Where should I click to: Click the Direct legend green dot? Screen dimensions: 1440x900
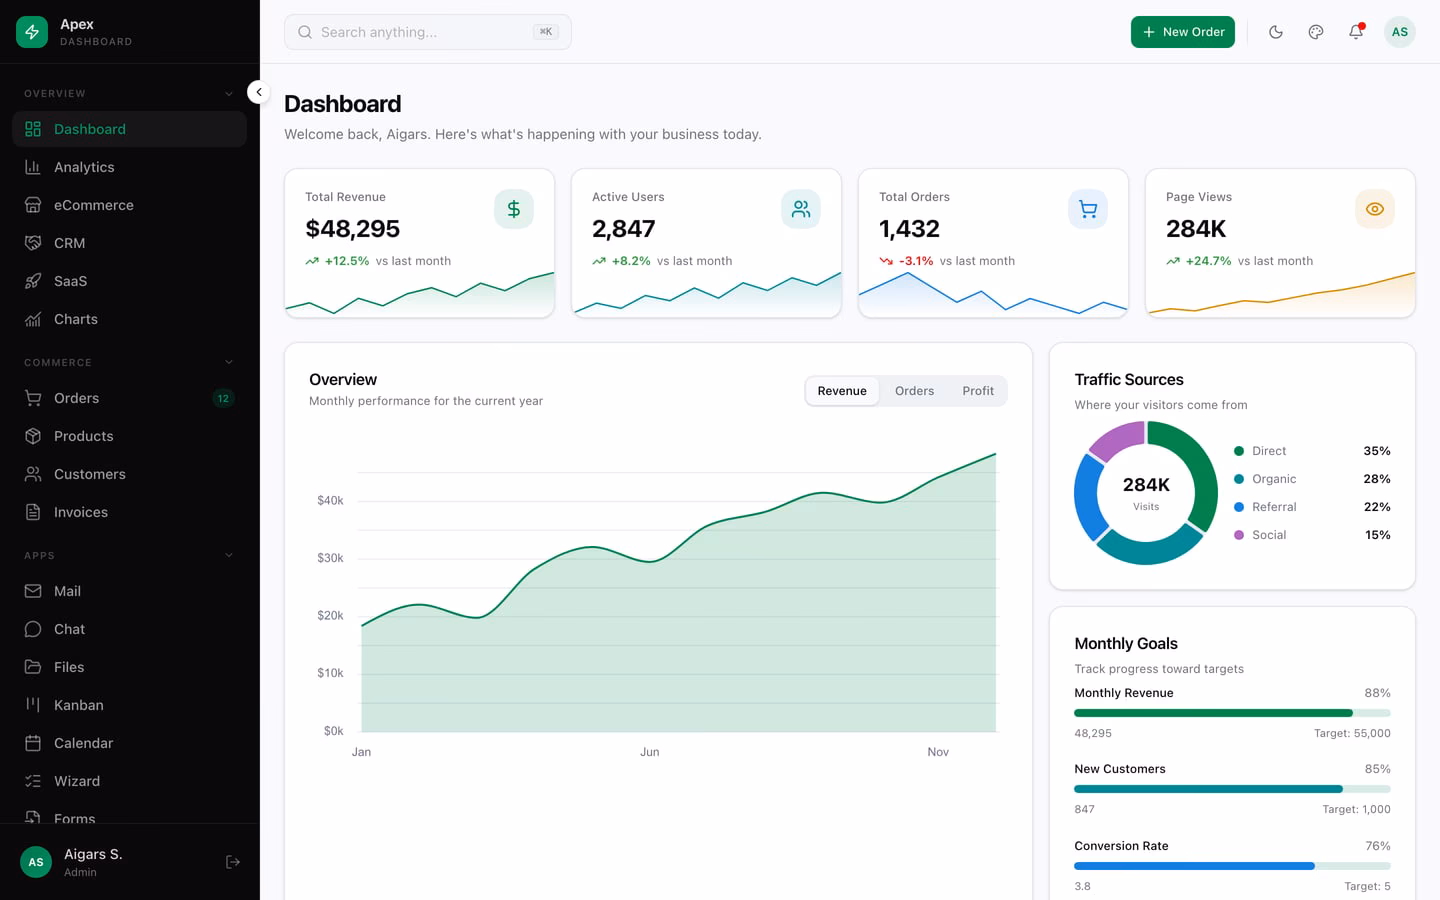tap(1239, 451)
